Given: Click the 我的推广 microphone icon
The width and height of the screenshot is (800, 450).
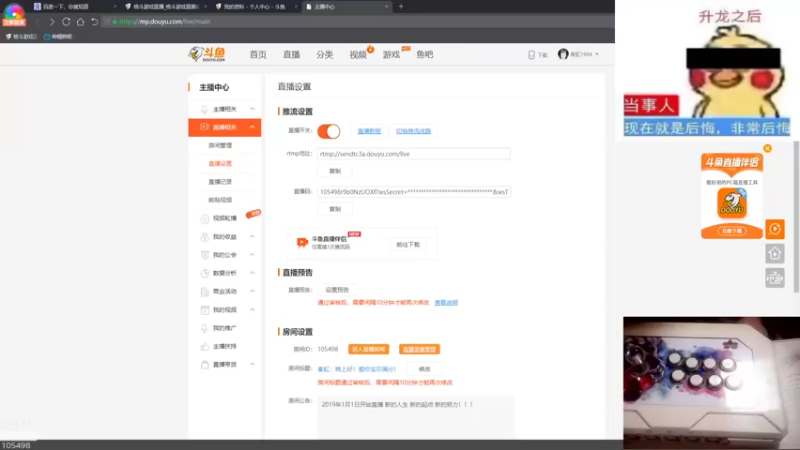Looking at the screenshot, I should coord(205,328).
